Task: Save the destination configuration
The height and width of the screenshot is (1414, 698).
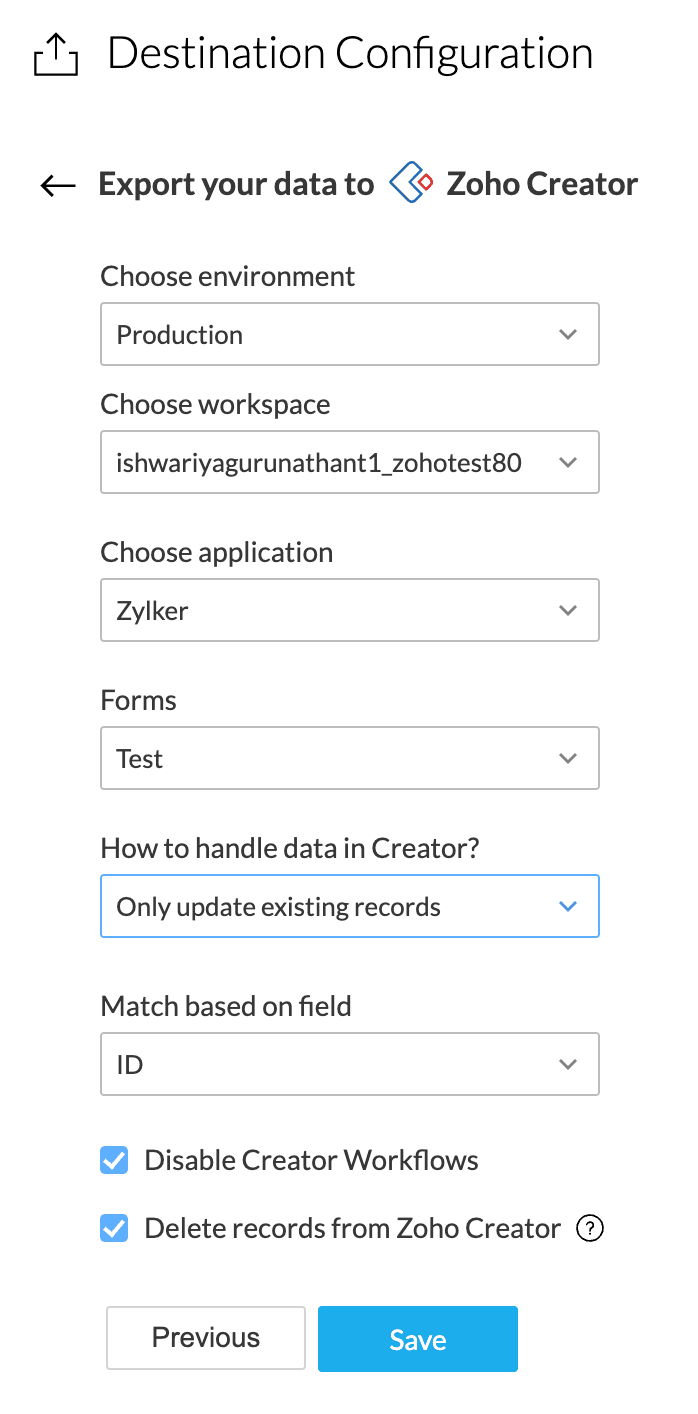Action: pyautogui.click(x=417, y=1339)
